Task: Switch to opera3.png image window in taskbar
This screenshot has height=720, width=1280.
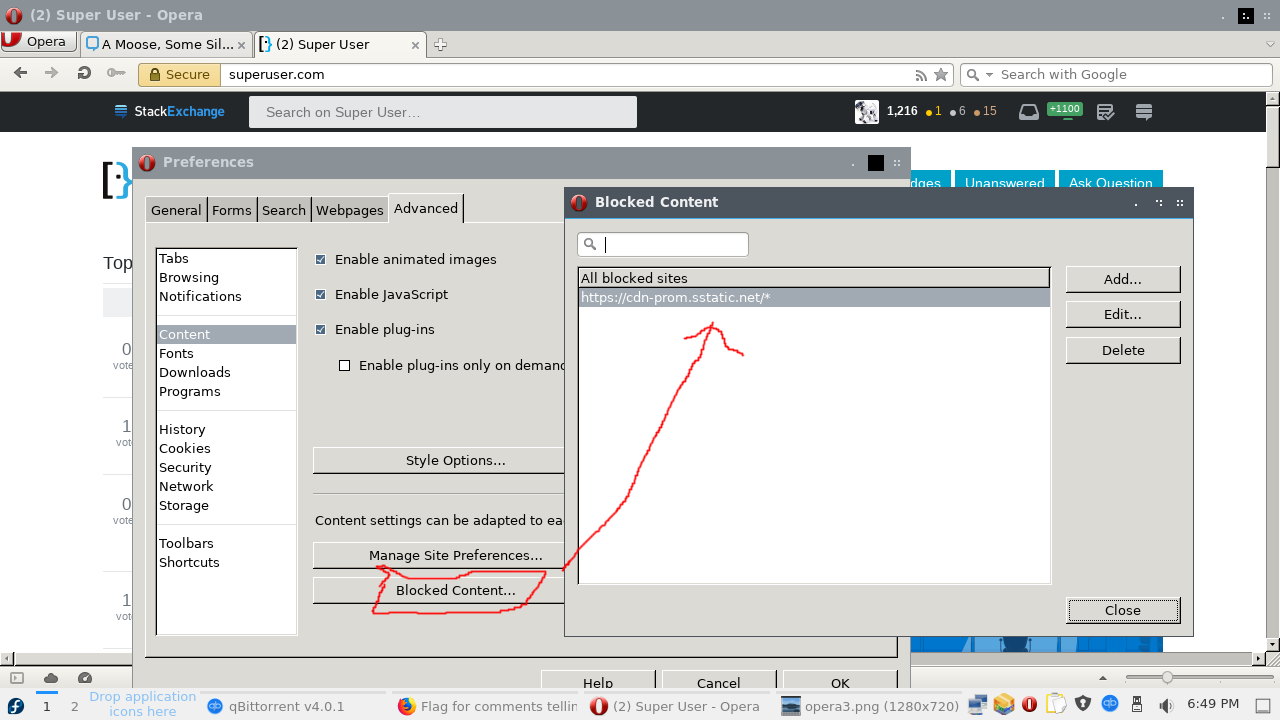Action: pyautogui.click(x=870, y=706)
